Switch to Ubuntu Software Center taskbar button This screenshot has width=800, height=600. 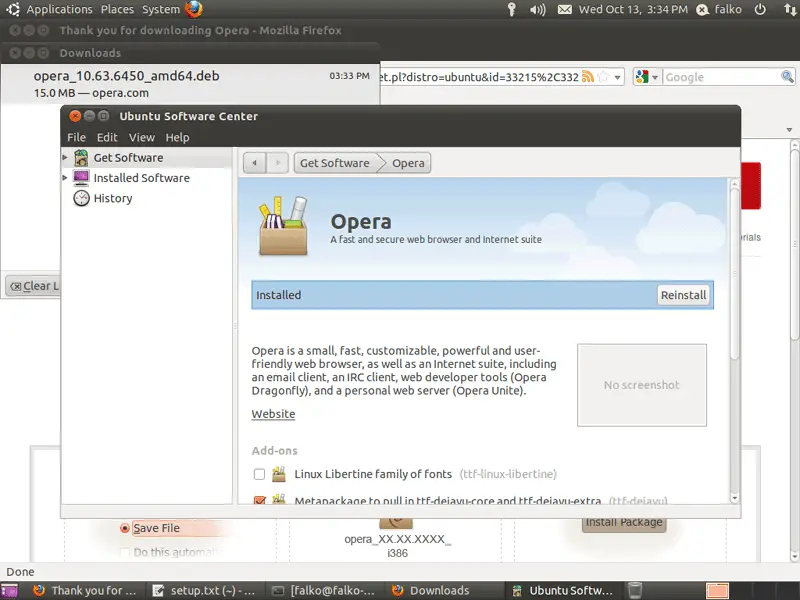pyautogui.click(x=563, y=591)
